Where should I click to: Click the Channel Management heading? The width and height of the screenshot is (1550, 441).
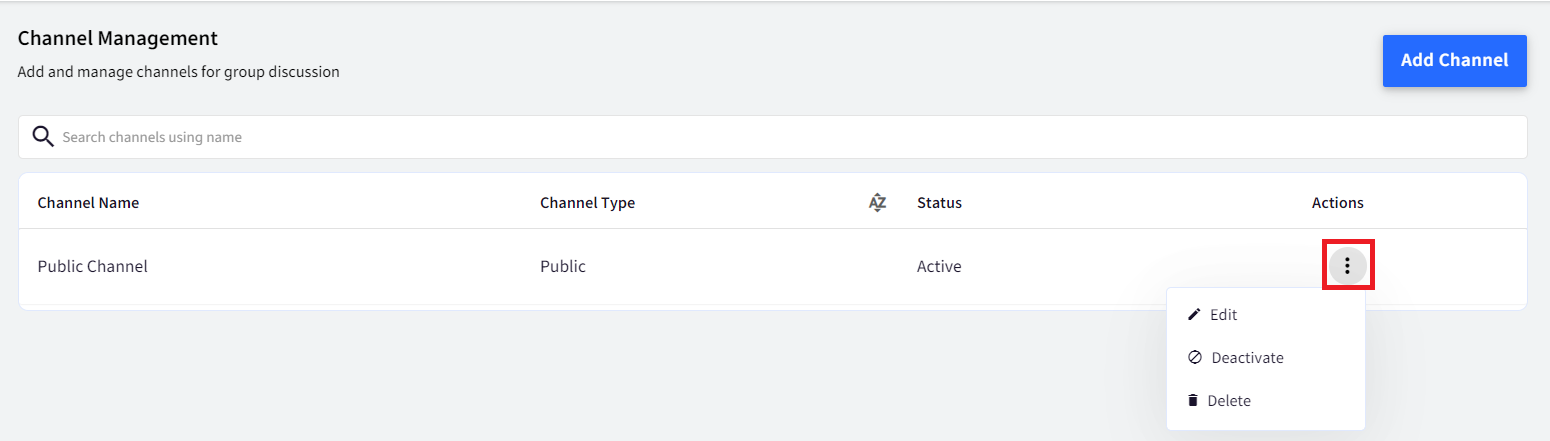(x=117, y=39)
